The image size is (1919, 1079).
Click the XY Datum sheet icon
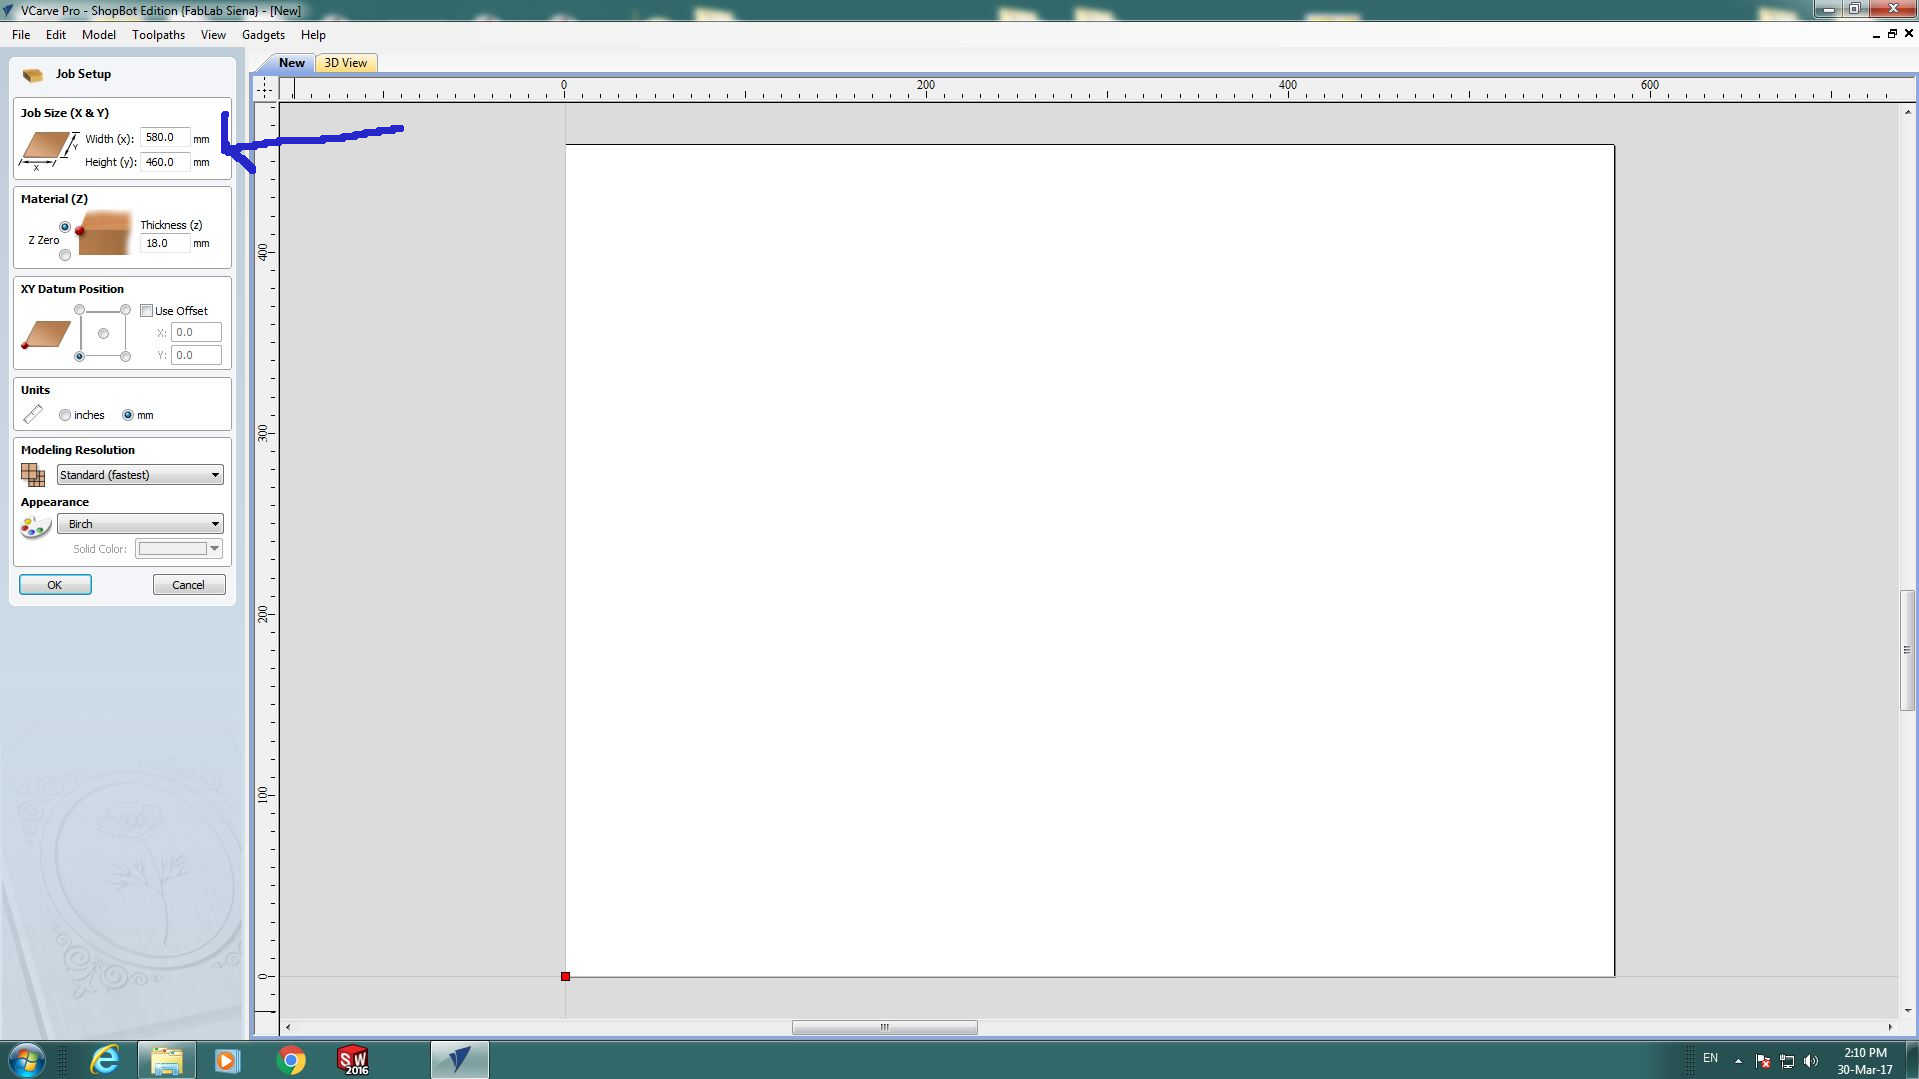click(46, 334)
